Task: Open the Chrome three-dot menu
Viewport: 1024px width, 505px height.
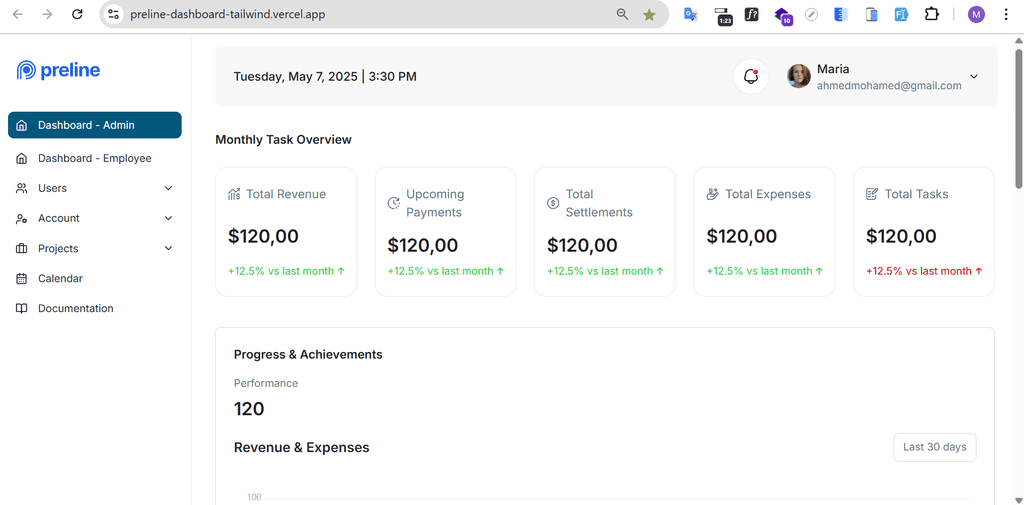Action: pyautogui.click(x=1006, y=14)
